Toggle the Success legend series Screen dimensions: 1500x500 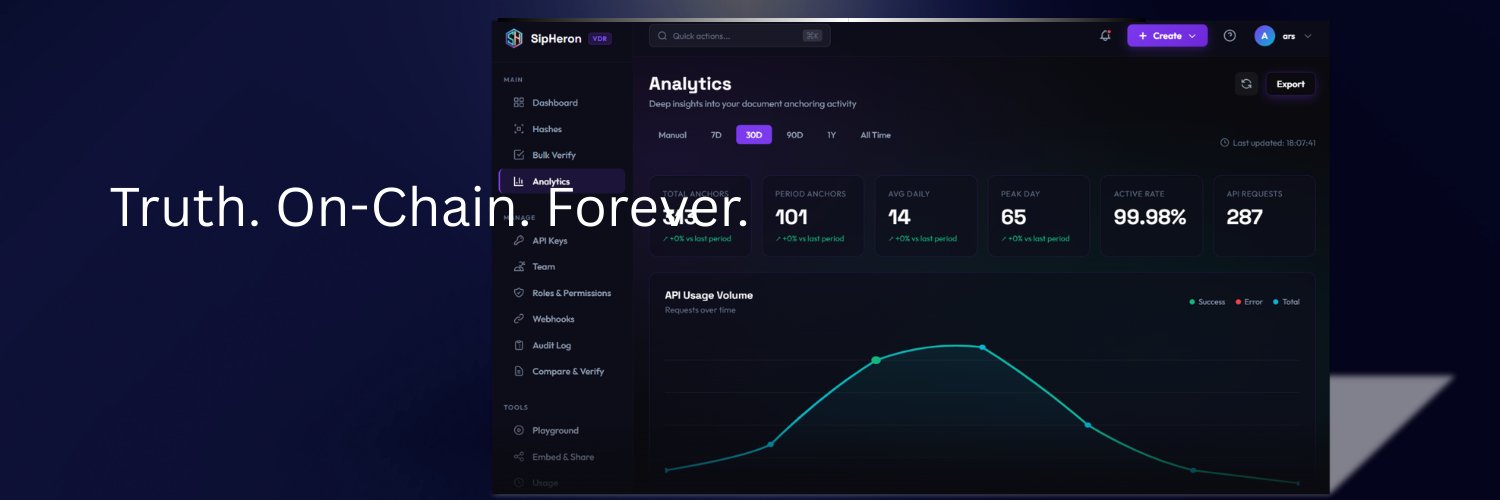[x=1207, y=302]
